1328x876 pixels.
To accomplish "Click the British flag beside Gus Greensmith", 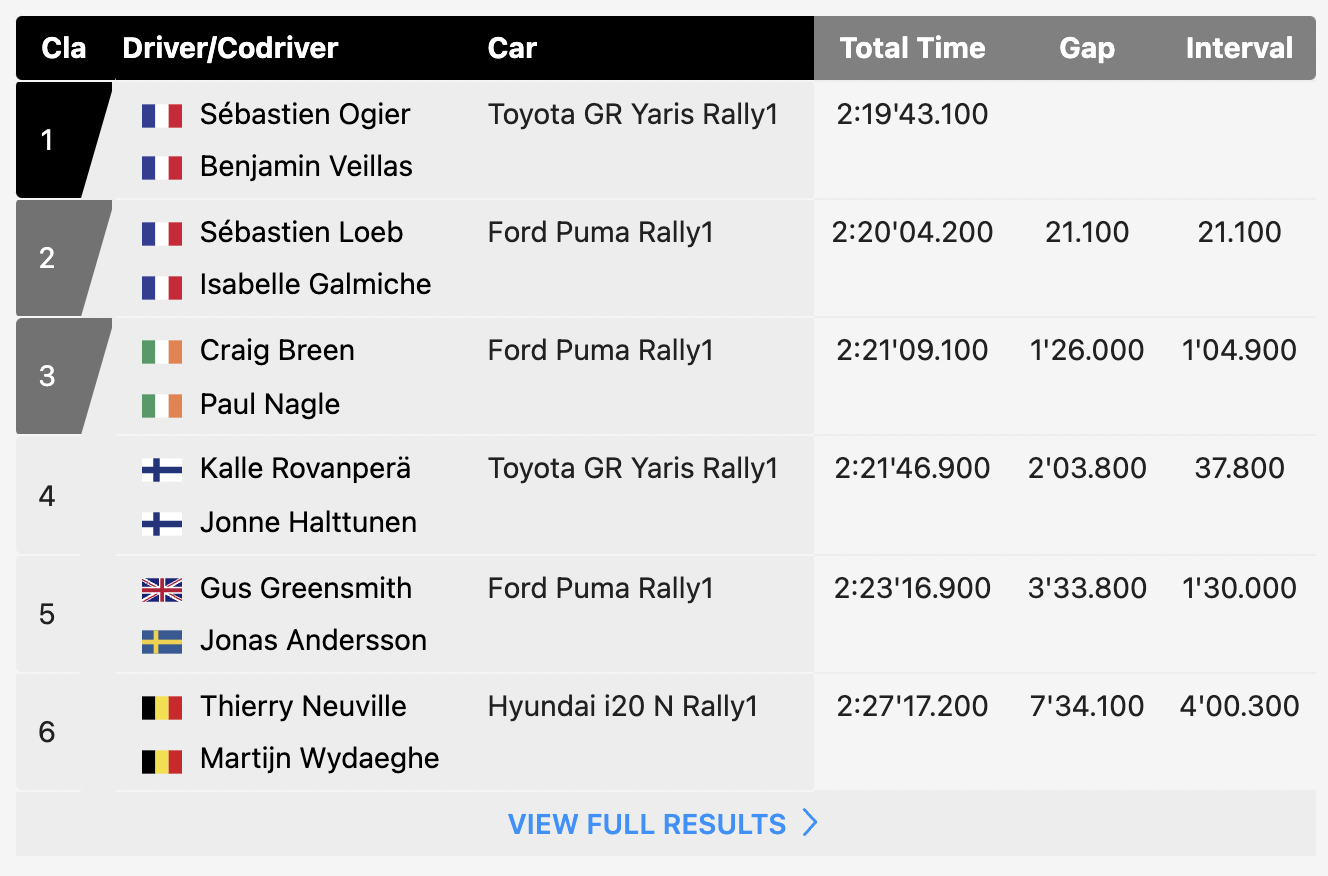I will pos(162,590).
